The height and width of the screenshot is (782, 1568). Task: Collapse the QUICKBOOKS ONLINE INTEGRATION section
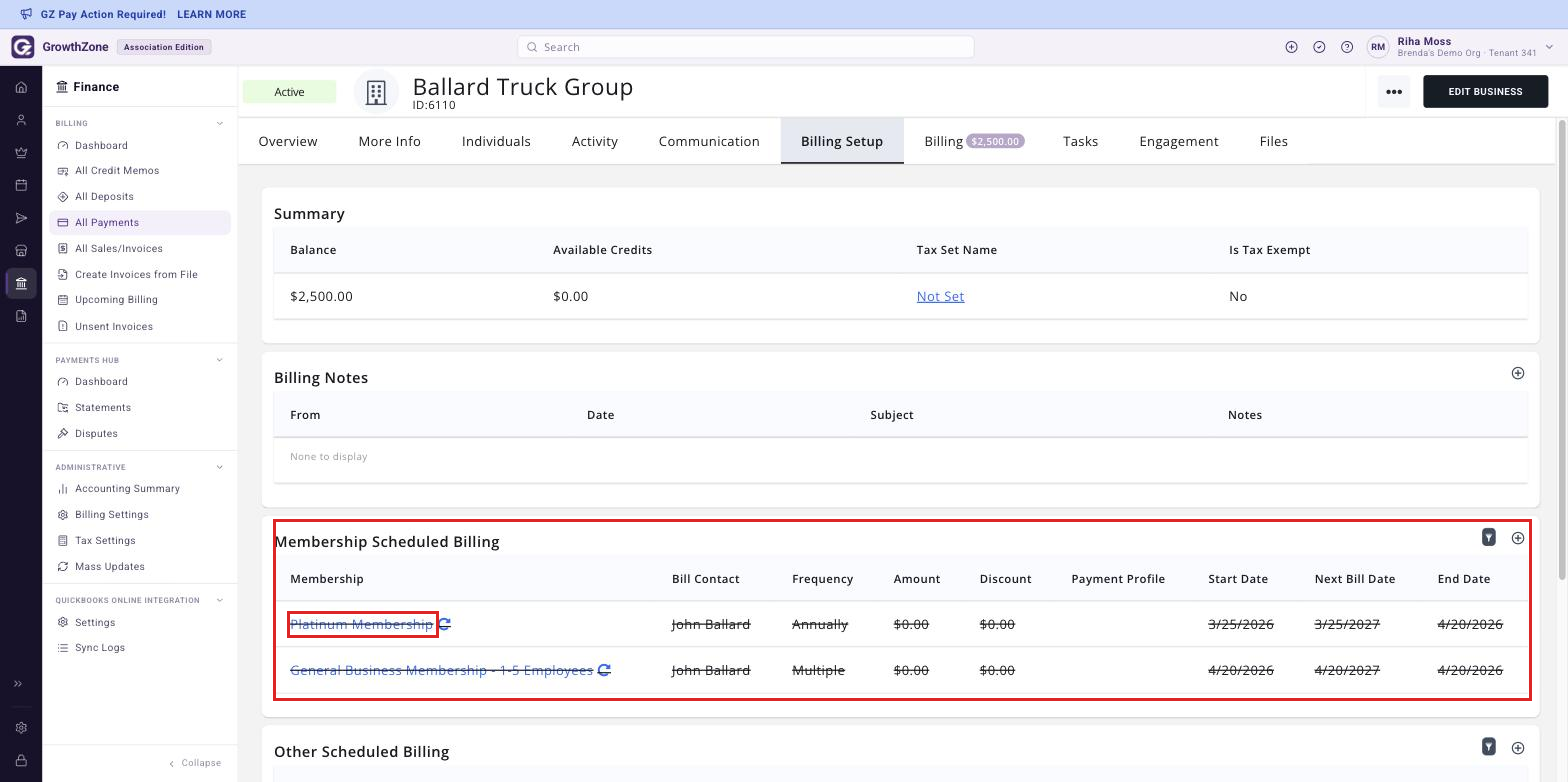pos(220,600)
